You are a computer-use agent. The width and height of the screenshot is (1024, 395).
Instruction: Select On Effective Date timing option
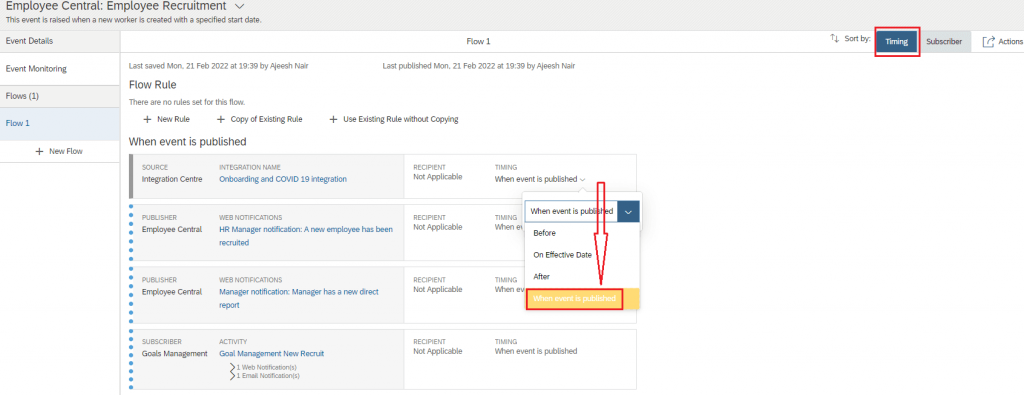[x=583, y=255]
